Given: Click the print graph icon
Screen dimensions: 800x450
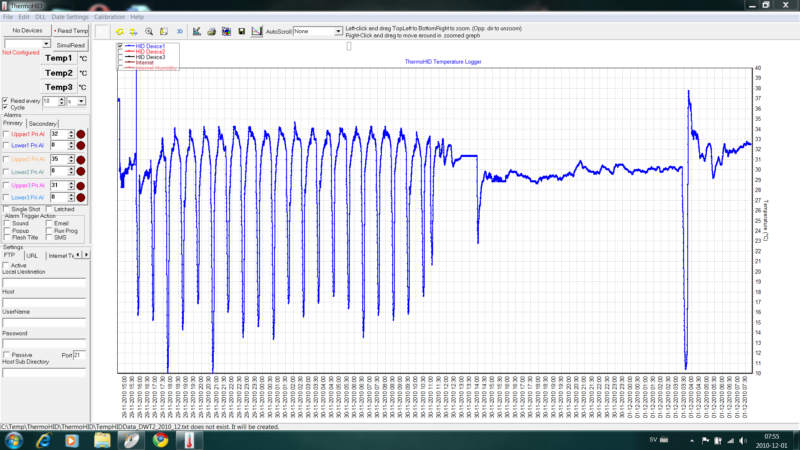Looking at the screenshot, I should [x=211, y=31].
